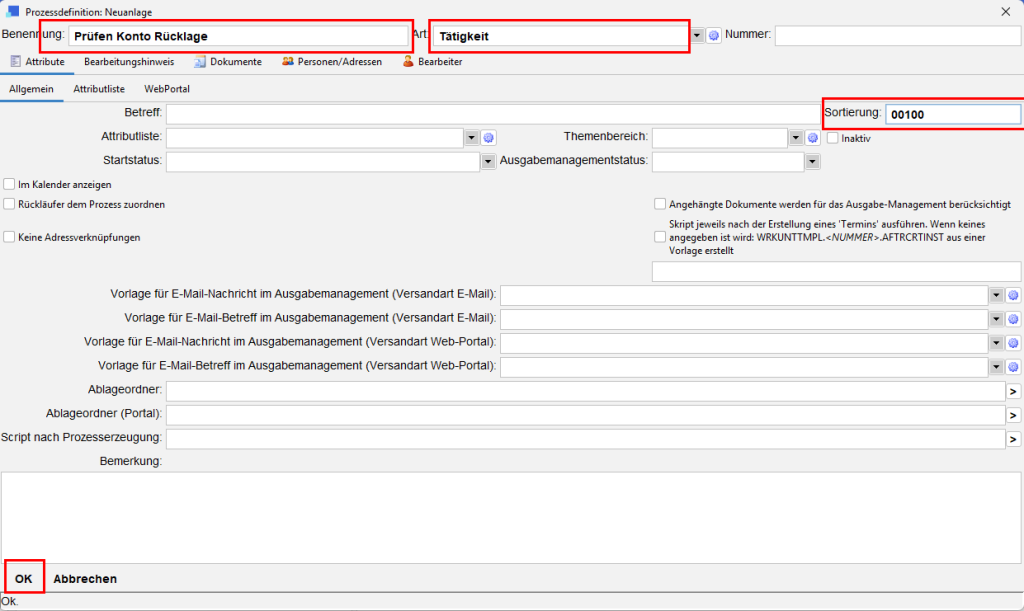Viewport: 1024px width, 611px height.
Task: Click the gear icon next to Art dropdown
Action: 714,36
